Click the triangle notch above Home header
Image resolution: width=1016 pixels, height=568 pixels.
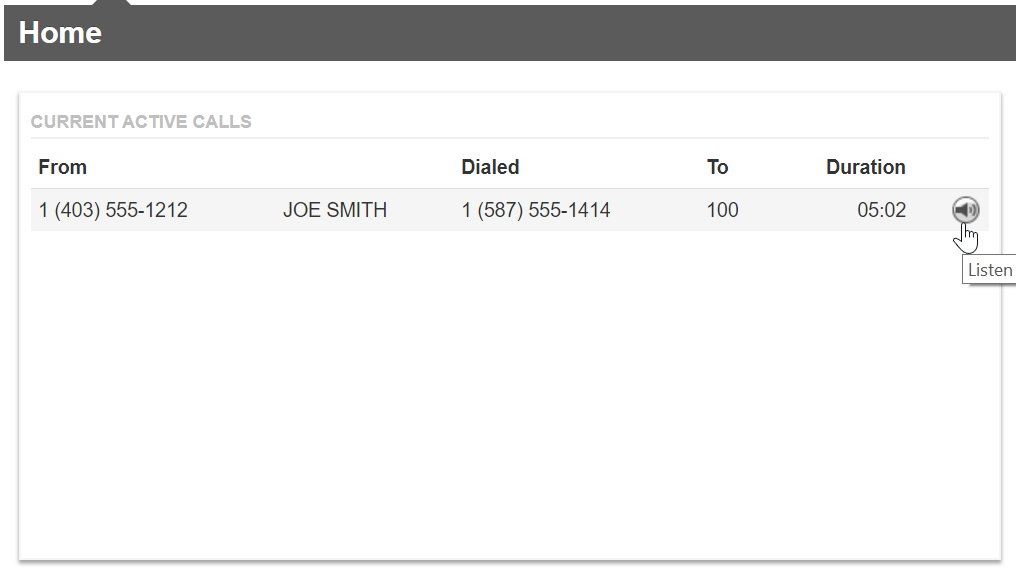pos(111,3)
